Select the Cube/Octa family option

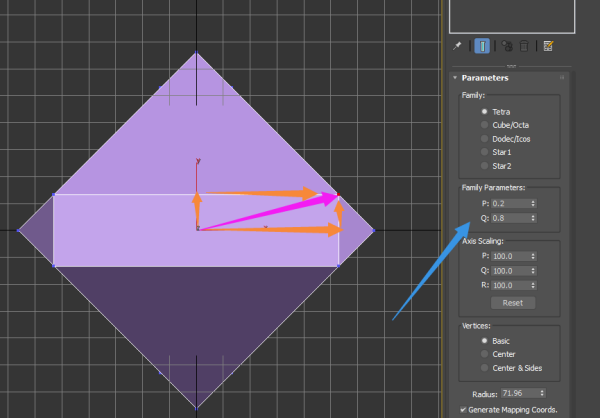(484, 125)
